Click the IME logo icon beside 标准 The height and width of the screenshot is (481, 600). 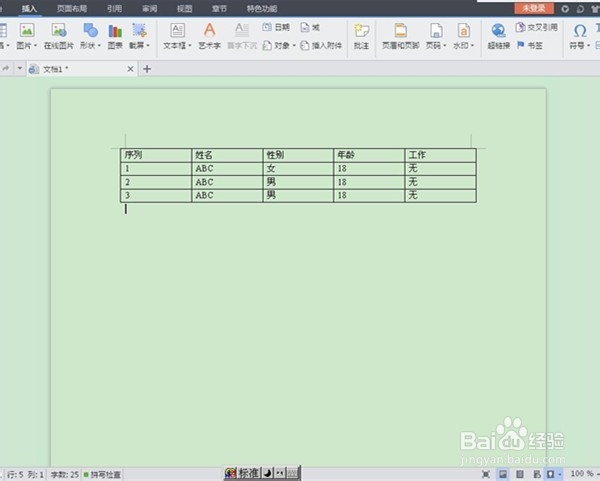click(x=230, y=473)
